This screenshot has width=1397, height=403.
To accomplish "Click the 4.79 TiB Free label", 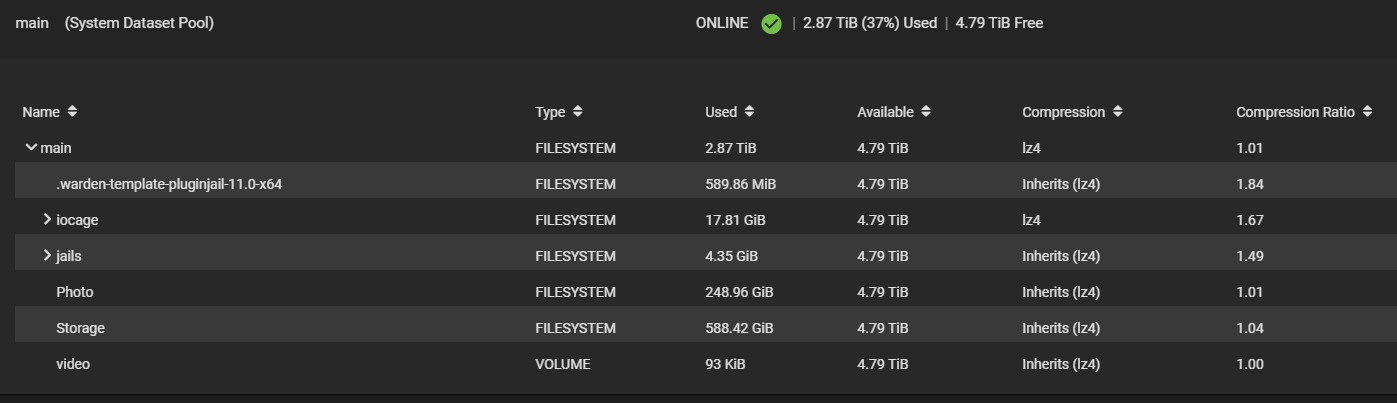I will click(x=999, y=23).
